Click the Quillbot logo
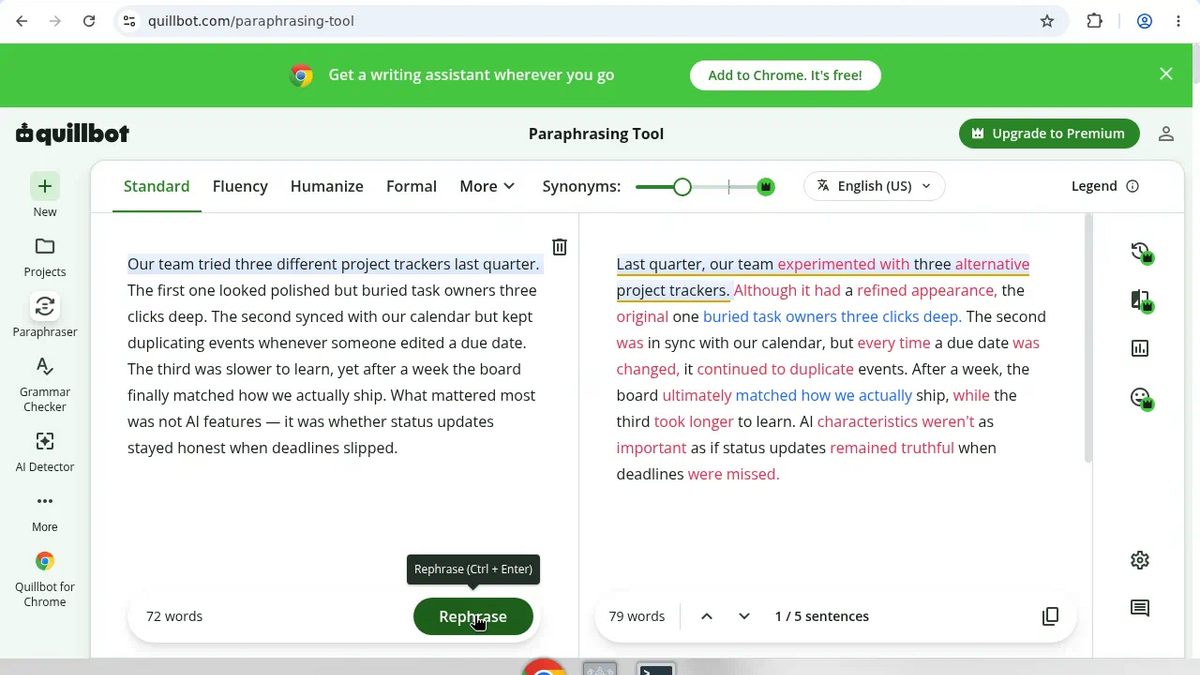The image size is (1200, 675). [72, 133]
